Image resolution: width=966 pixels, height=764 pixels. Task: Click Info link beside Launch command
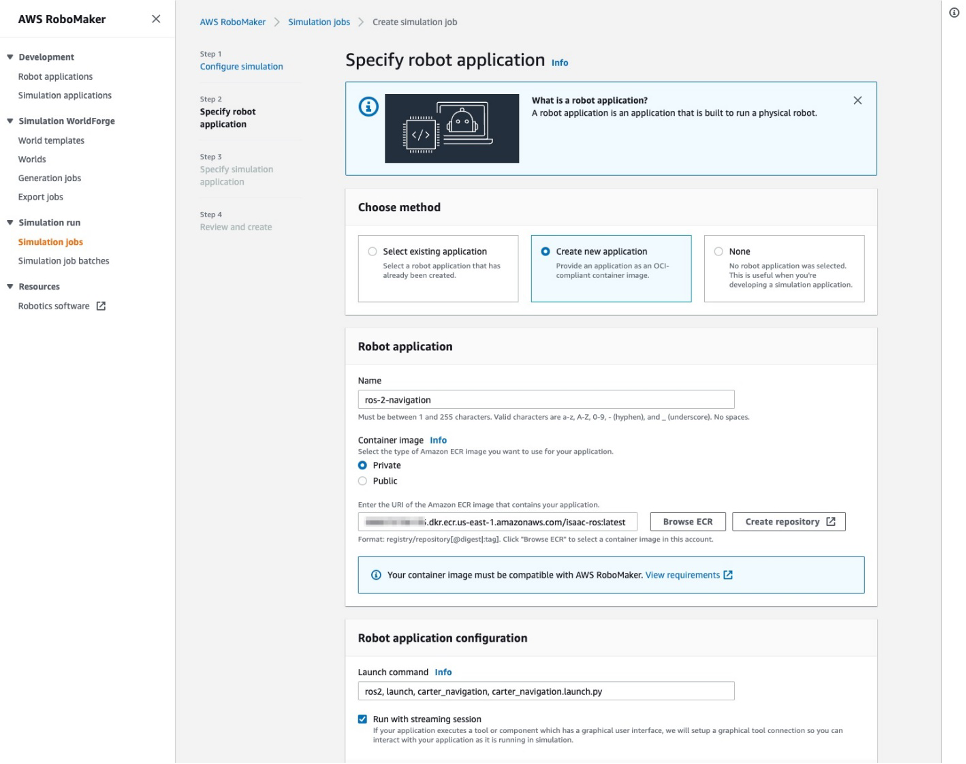(x=443, y=672)
